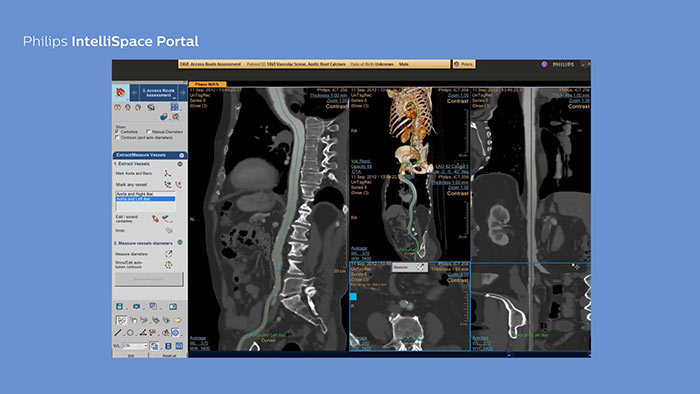Click the blue square marker in axial viewport
The image size is (700, 394).
[x=353, y=296]
